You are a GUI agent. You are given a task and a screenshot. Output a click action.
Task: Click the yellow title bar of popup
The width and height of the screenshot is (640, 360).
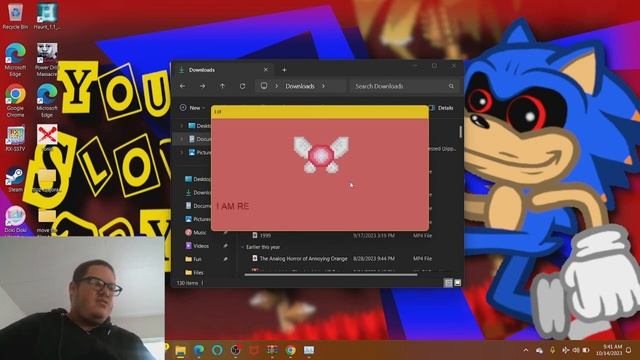click(320, 112)
